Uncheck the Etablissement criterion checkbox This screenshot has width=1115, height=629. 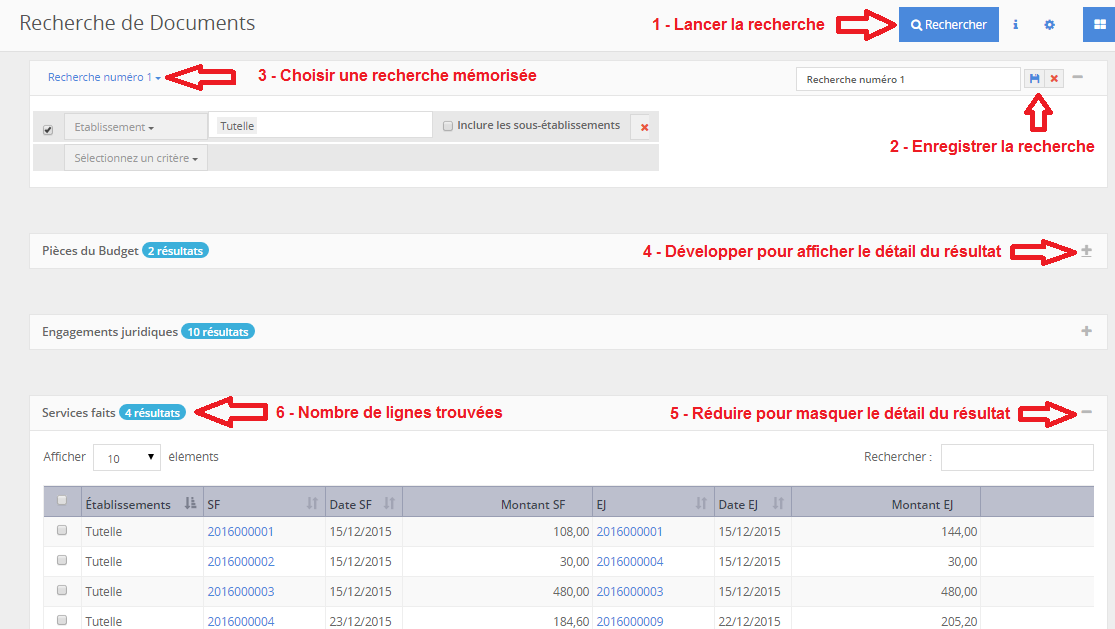48,130
